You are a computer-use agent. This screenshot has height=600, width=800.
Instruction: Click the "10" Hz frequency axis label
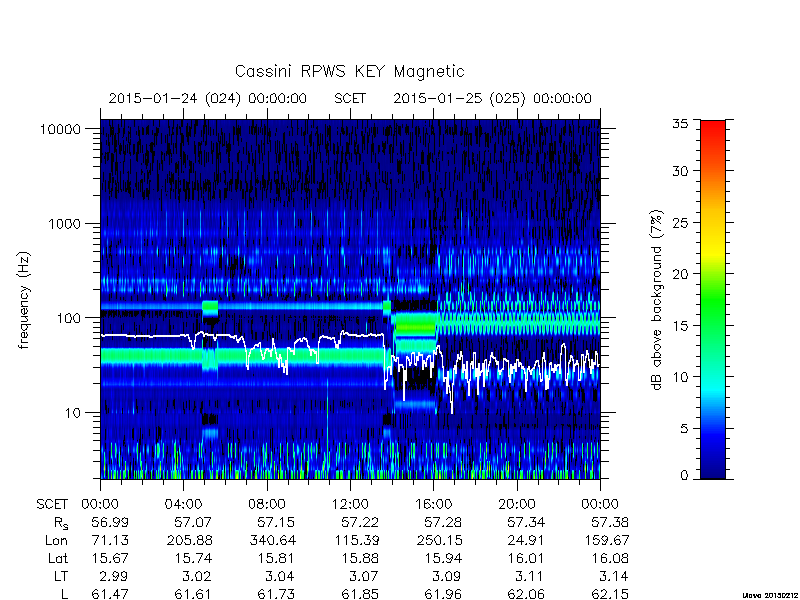click(x=74, y=413)
